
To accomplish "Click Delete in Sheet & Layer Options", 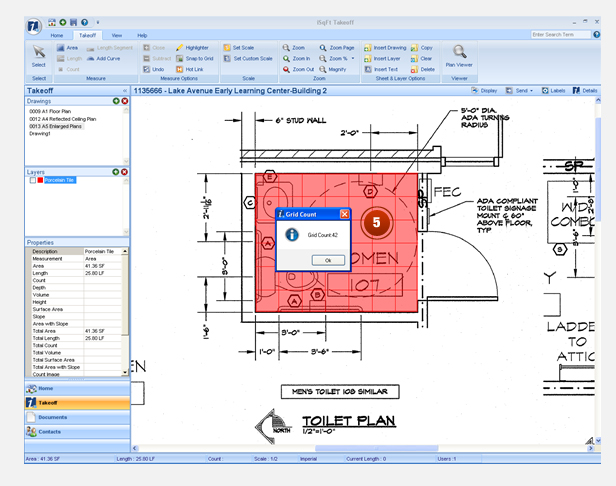I will coord(423,69).
